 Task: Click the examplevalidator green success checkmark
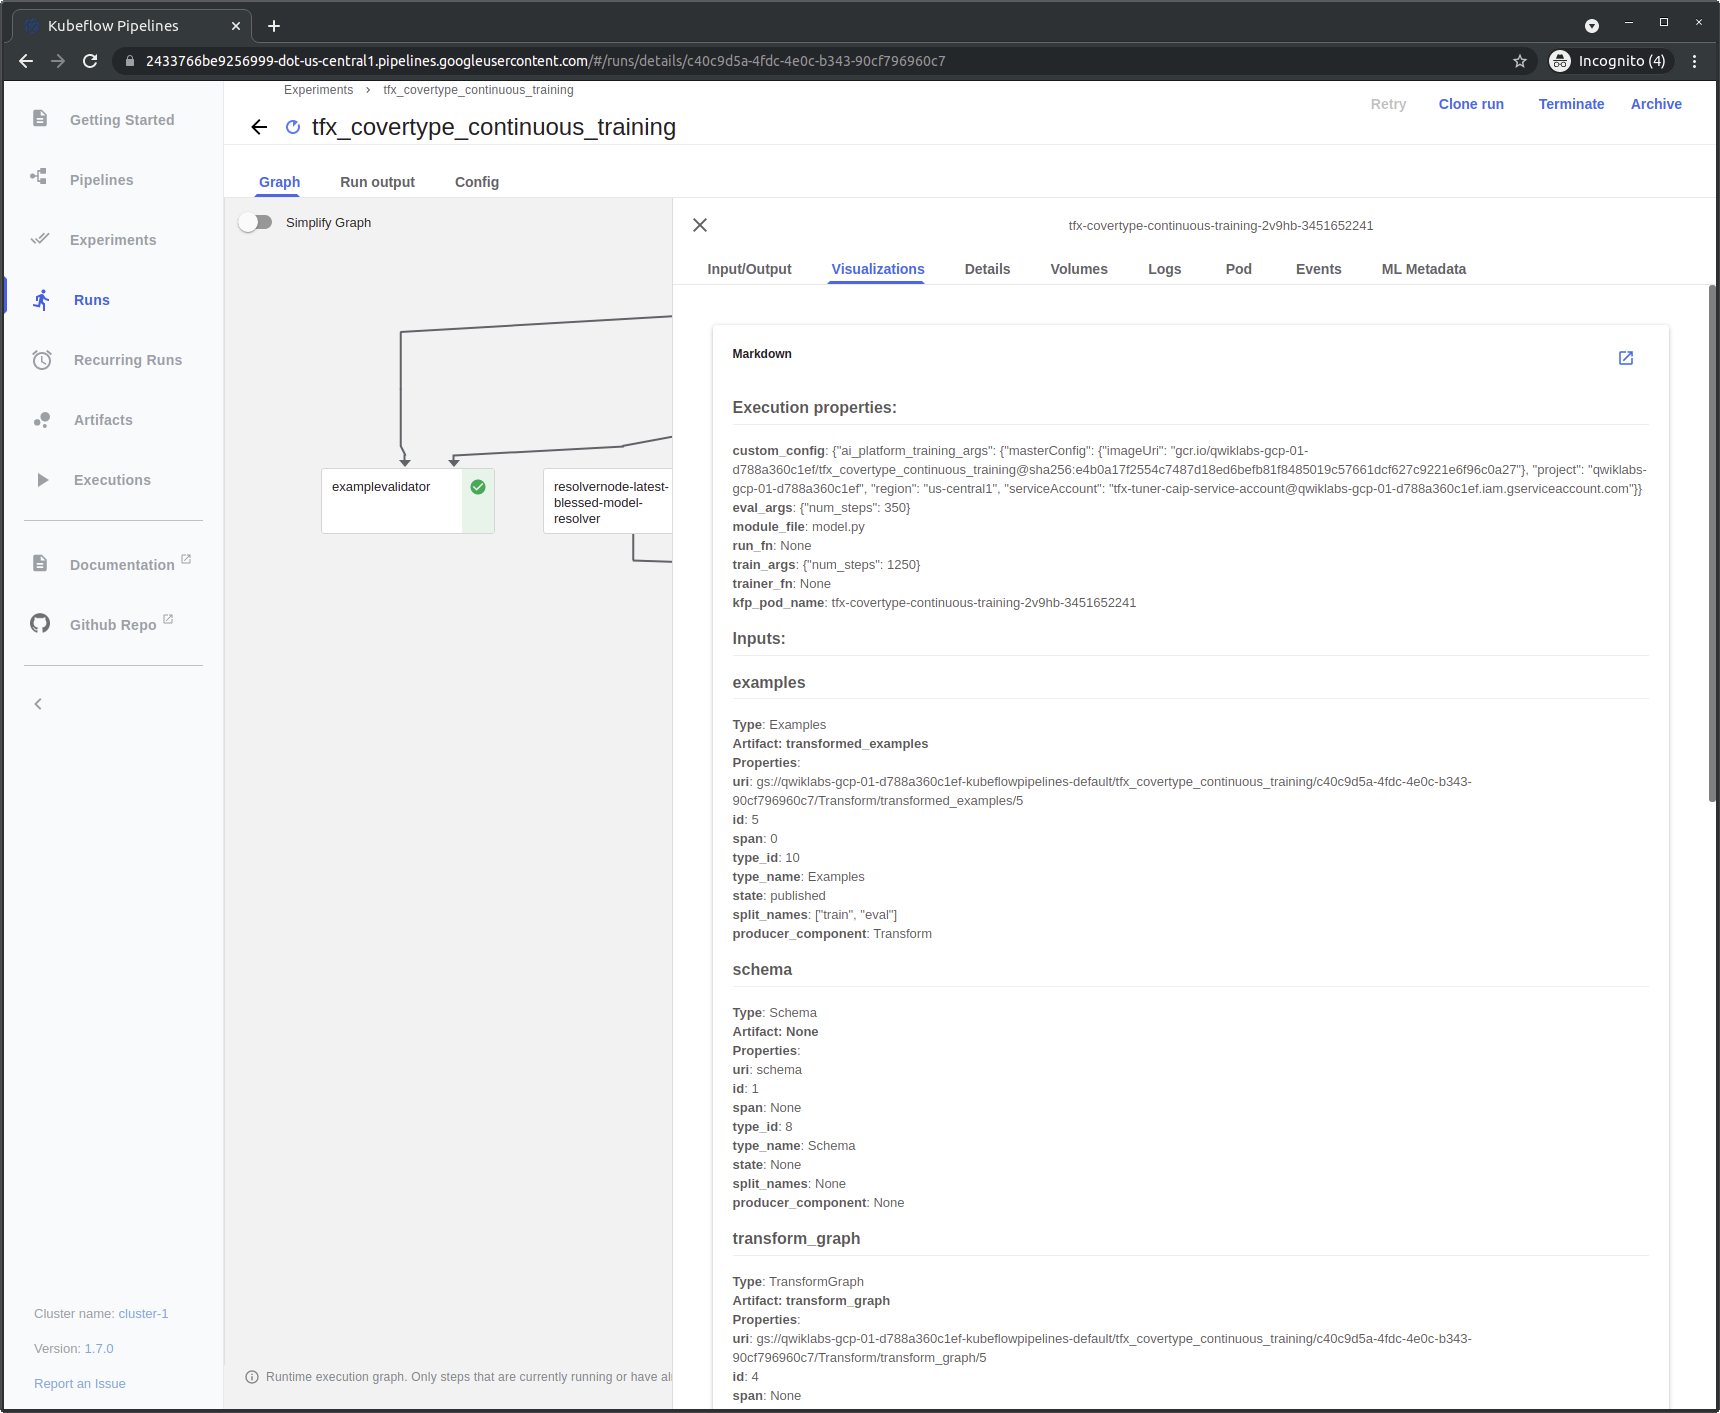pyautogui.click(x=478, y=487)
